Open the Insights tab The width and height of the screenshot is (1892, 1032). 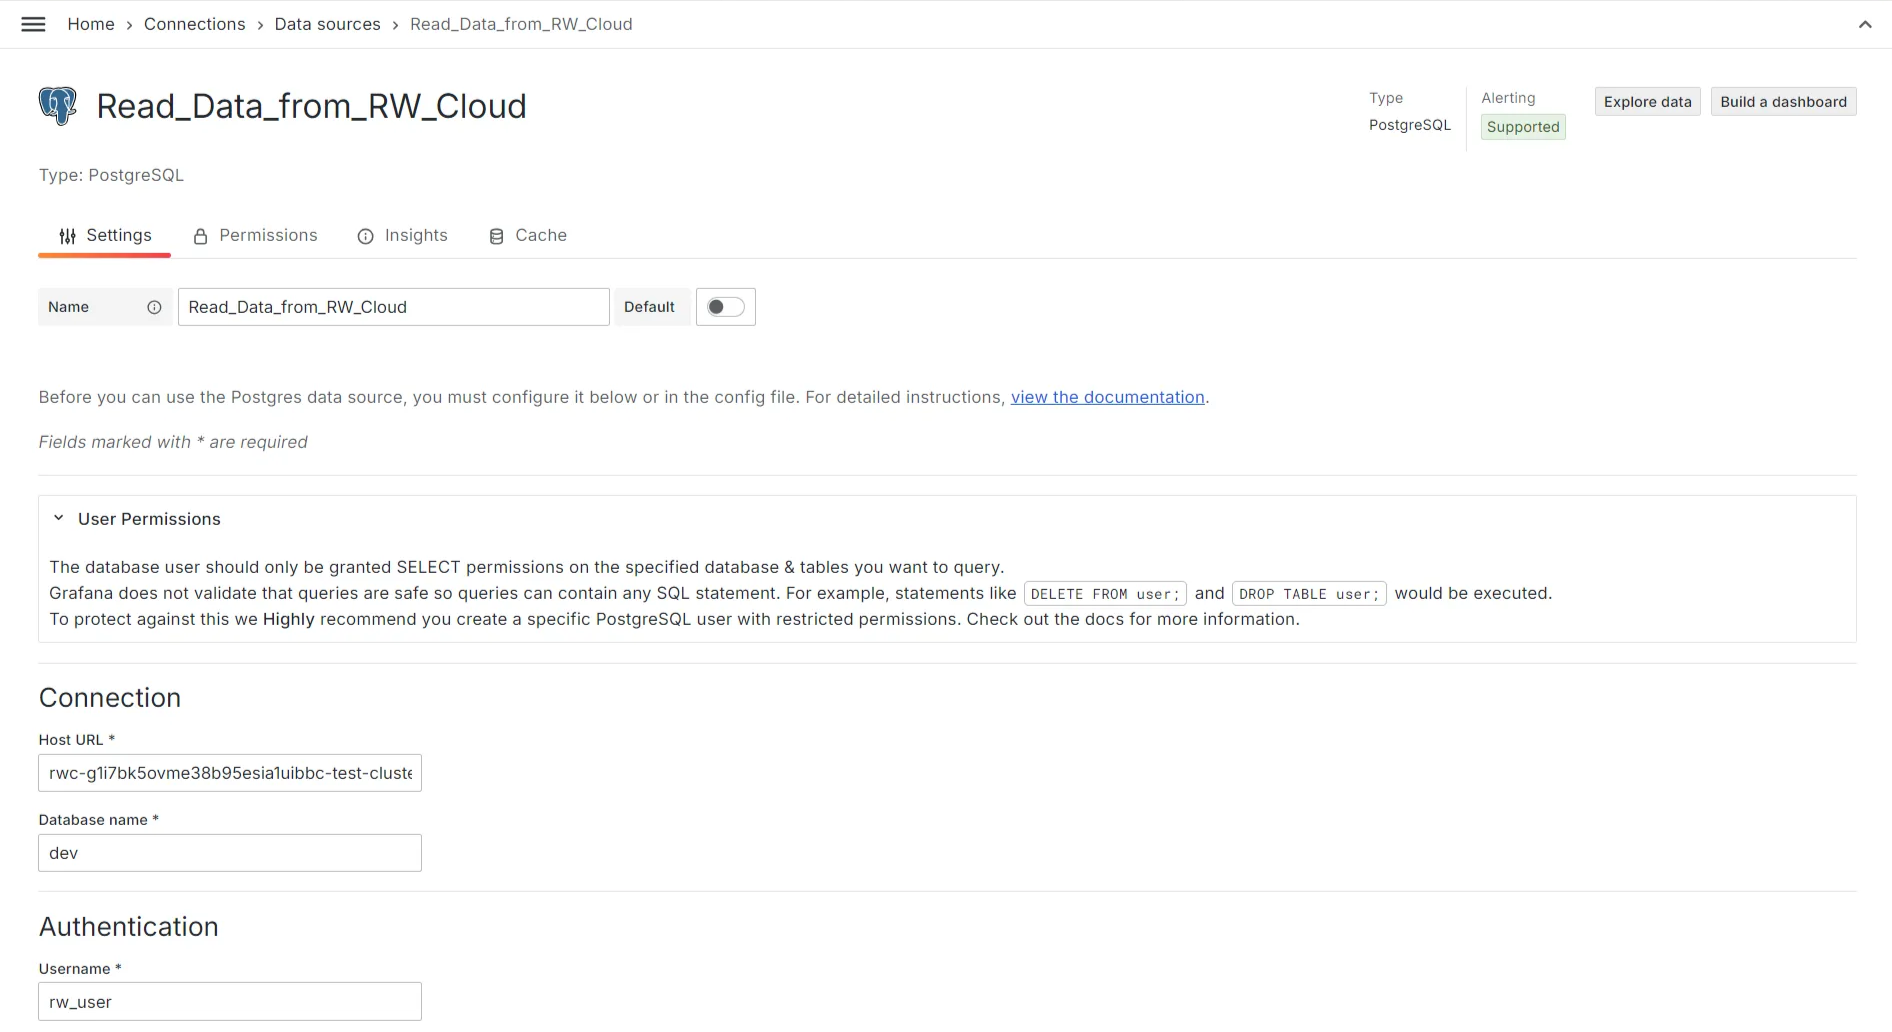[x=402, y=236]
